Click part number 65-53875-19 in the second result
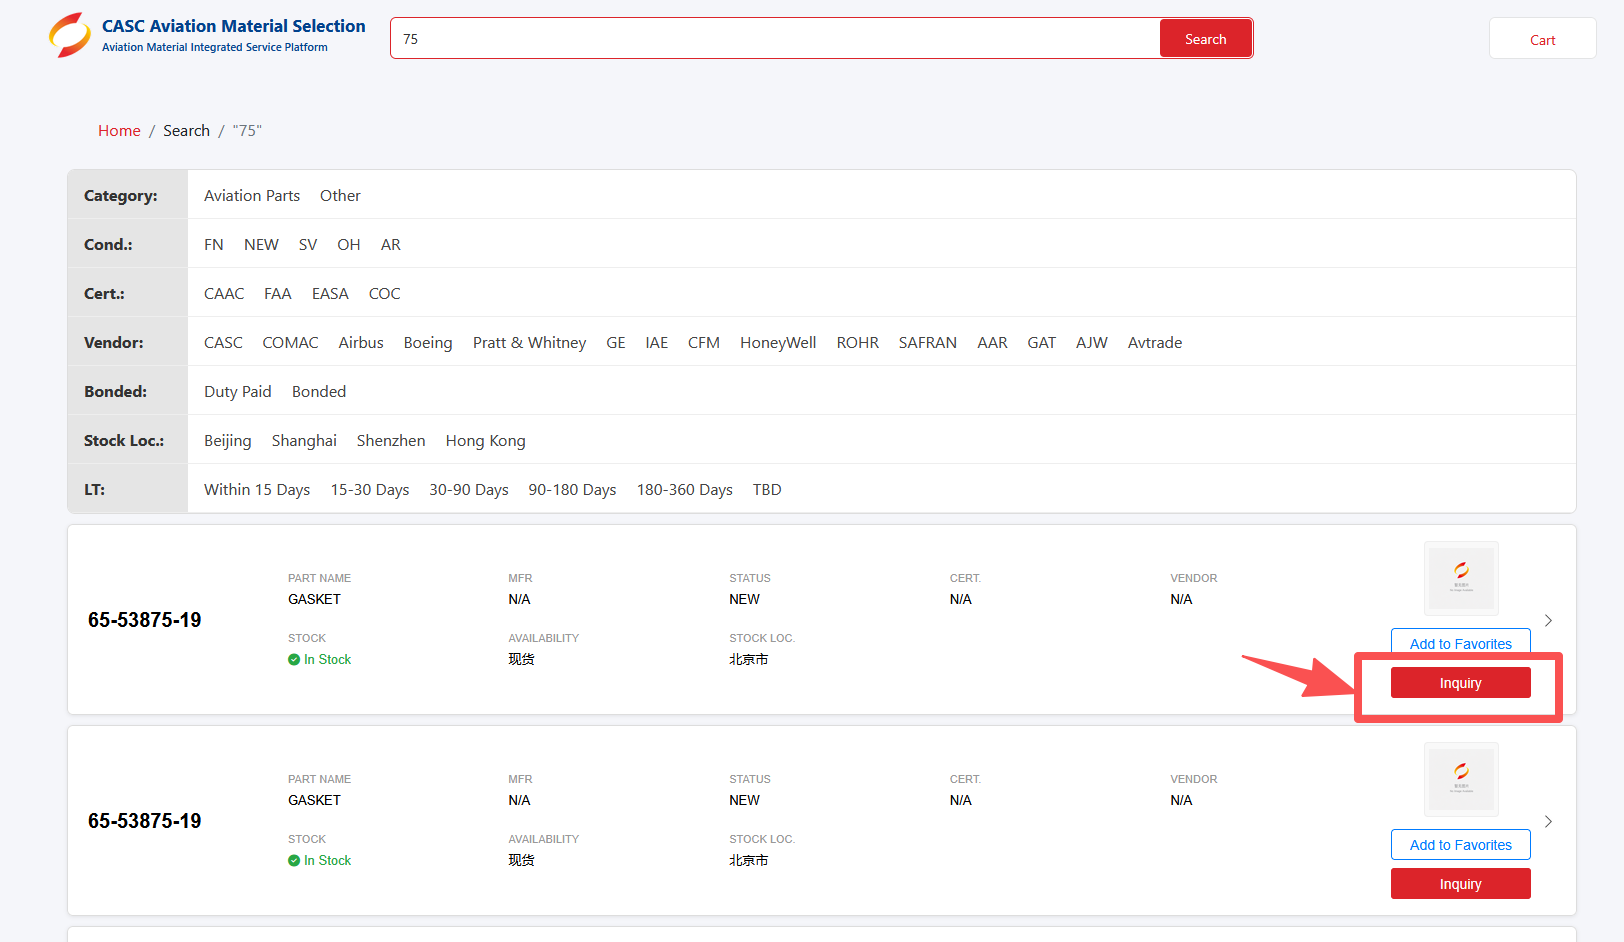The width and height of the screenshot is (1624, 942). (x=145, y=821)
